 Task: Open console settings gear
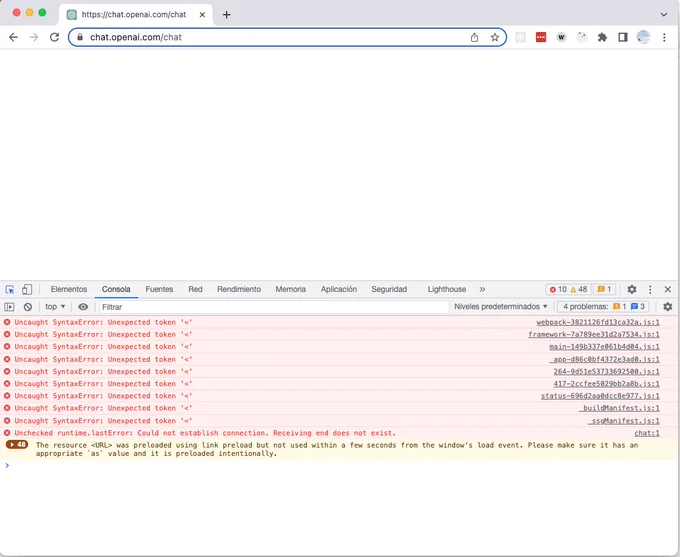[668, 307]
